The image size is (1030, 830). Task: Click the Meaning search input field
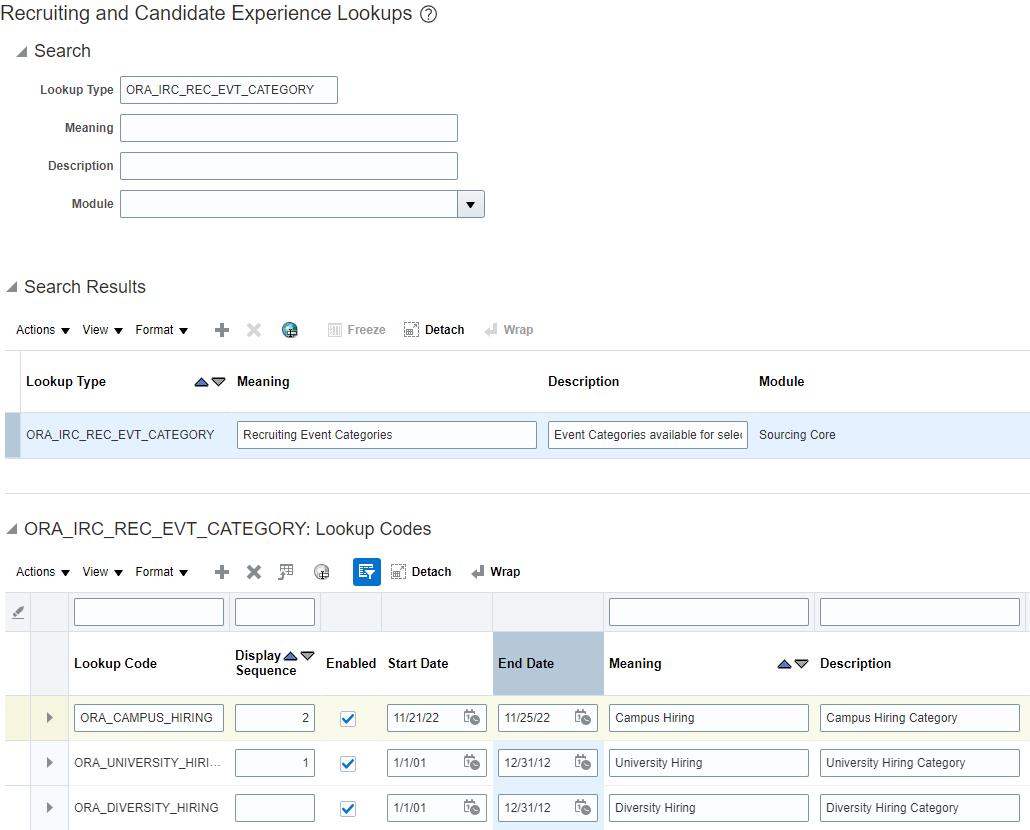tap(289, 128)
